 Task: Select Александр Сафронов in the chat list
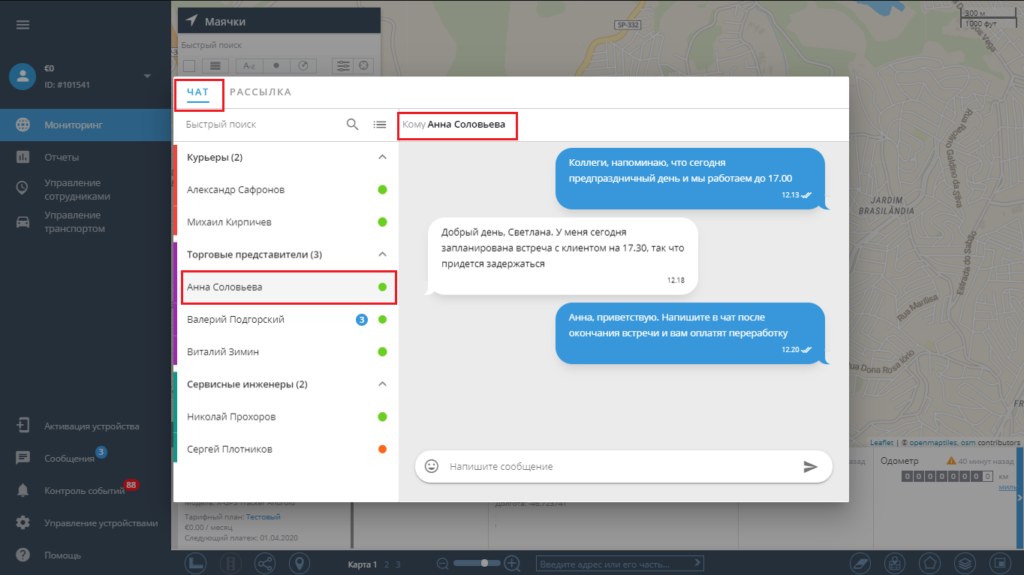click(286, 189)
